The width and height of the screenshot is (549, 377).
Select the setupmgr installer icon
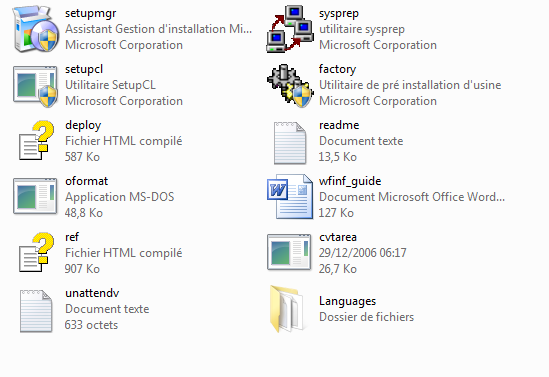[x=35, y=29]
